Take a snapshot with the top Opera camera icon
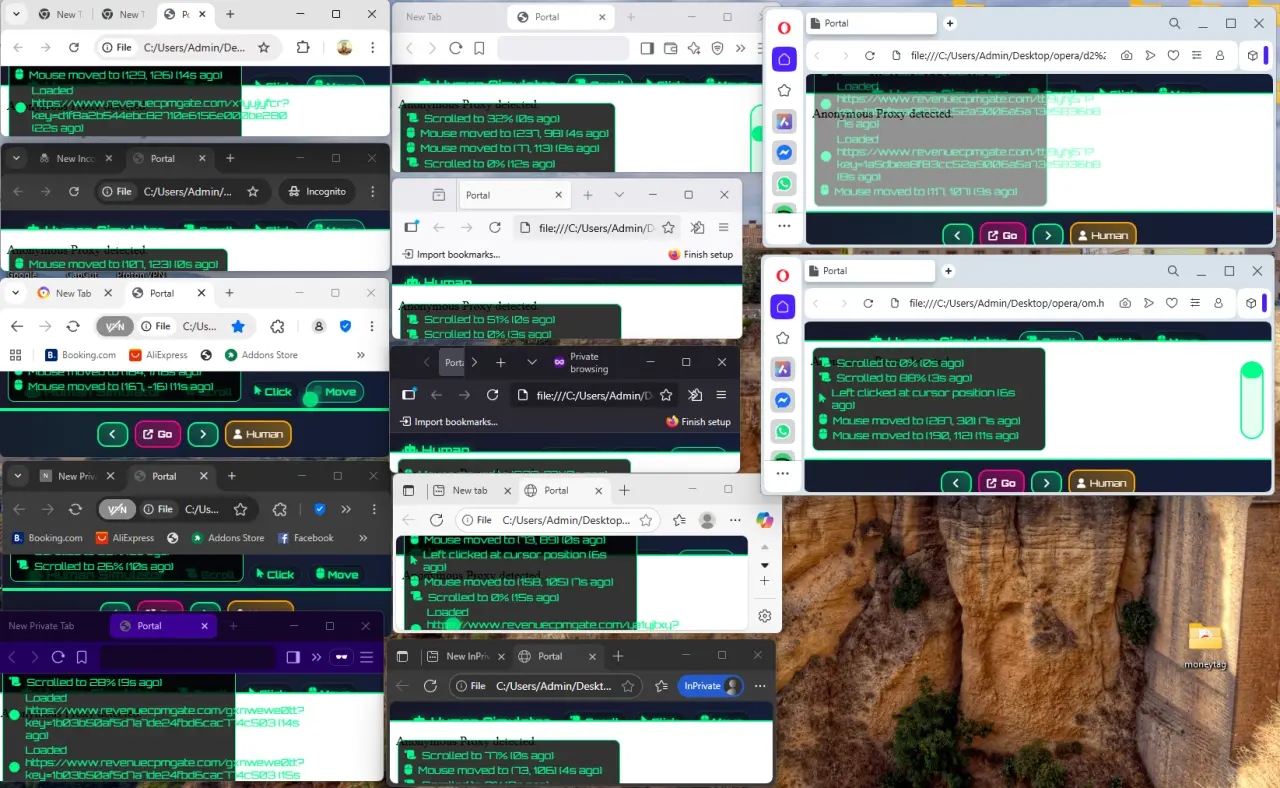The height and width of the screenshot is (788, 1280). [x=1127, y=56]
